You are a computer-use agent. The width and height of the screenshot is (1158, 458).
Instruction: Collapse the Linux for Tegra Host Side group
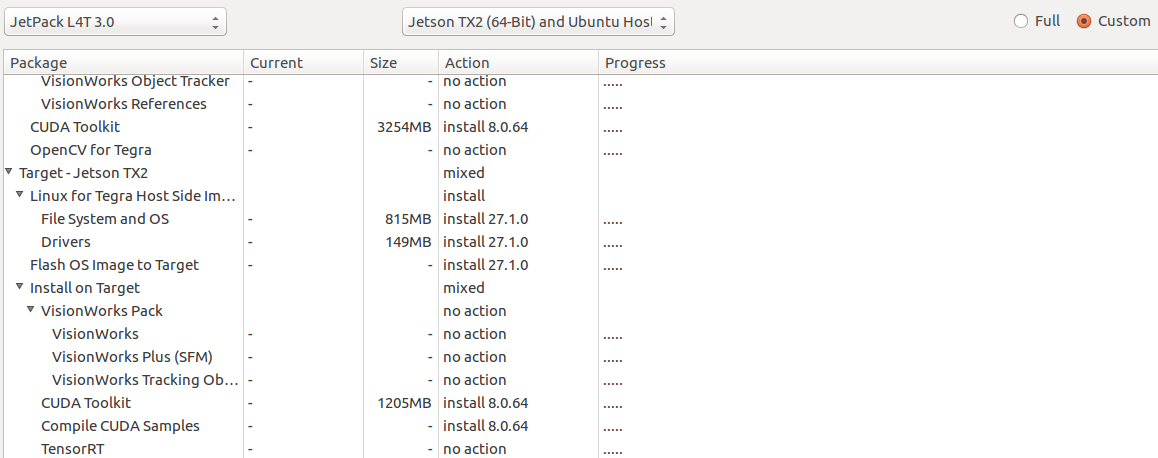pos(20,196)
